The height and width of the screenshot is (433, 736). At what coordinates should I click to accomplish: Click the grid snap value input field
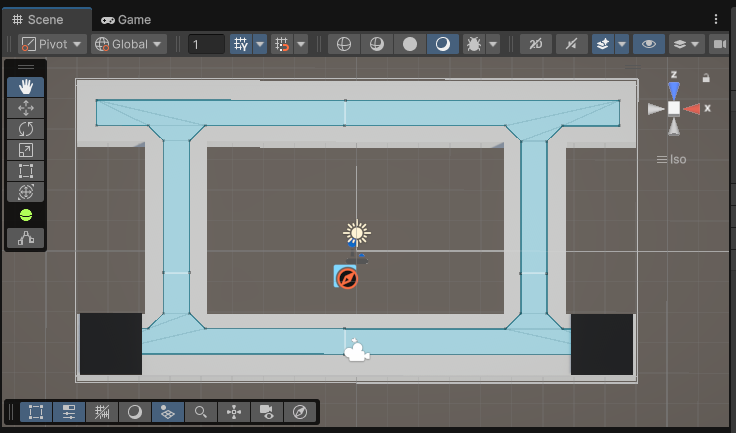point(206,44)
